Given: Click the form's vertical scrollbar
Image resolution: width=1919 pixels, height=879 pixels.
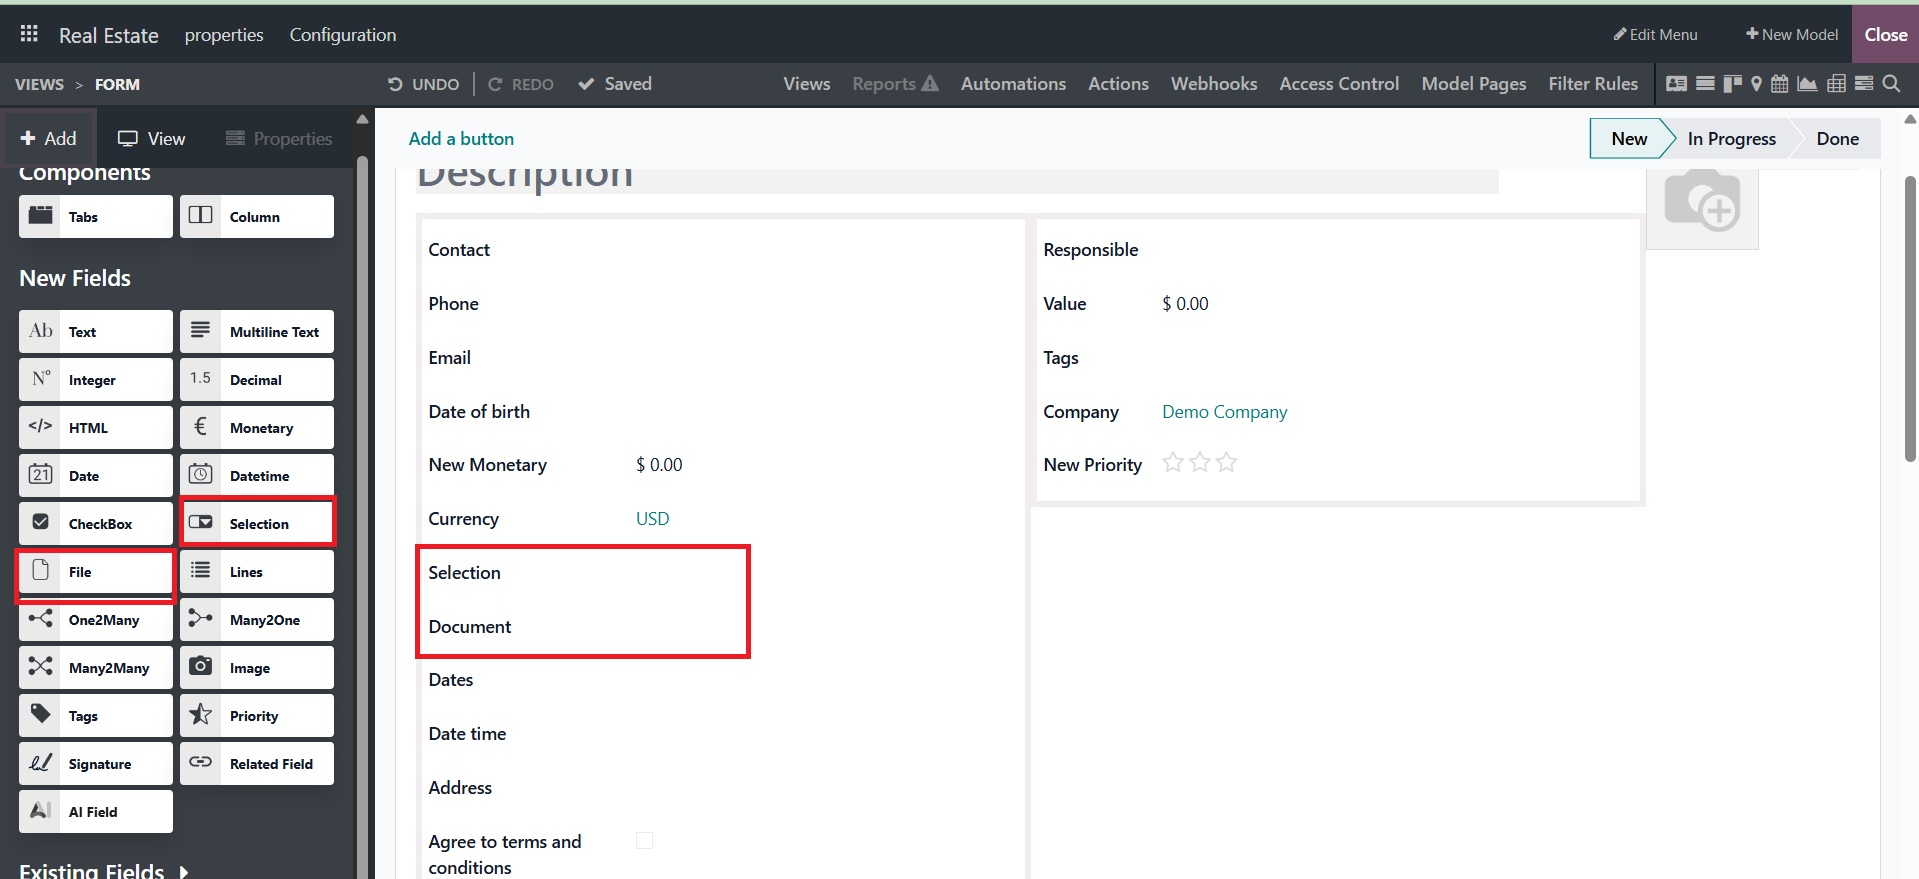Looking at the screenshot, I should [x=1909, y=318].
